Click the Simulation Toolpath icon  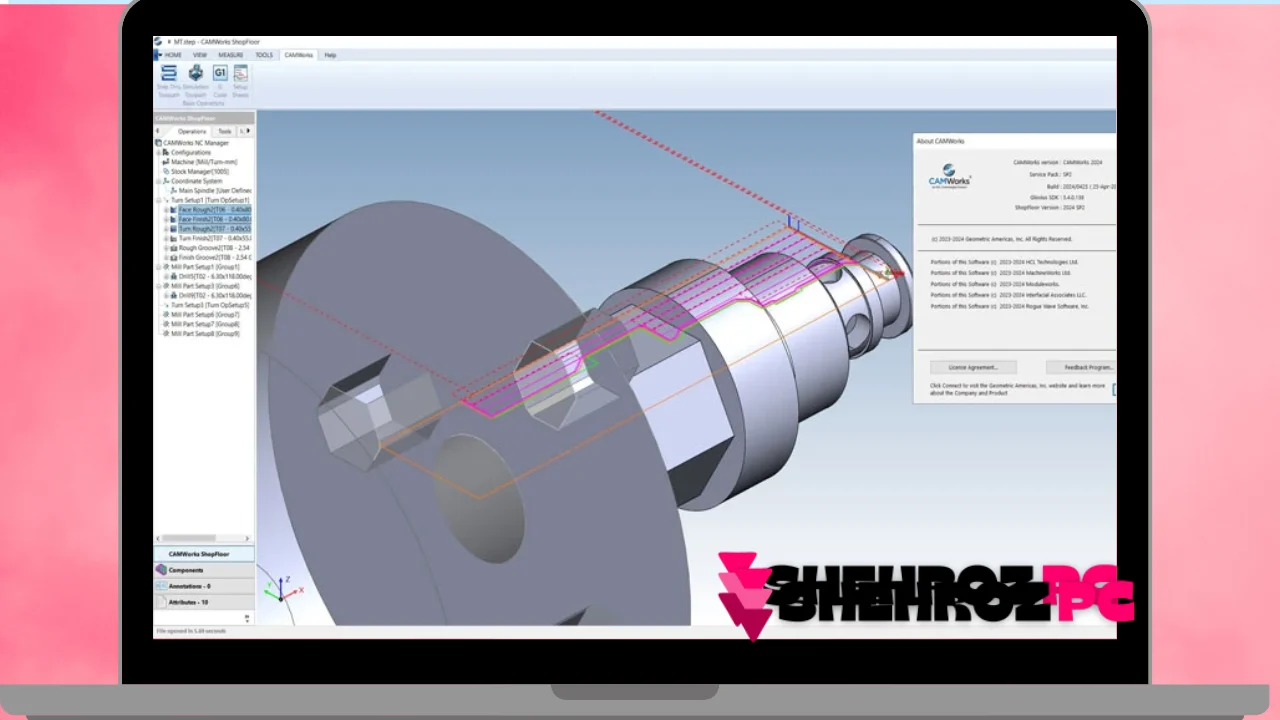click(196, 73)
